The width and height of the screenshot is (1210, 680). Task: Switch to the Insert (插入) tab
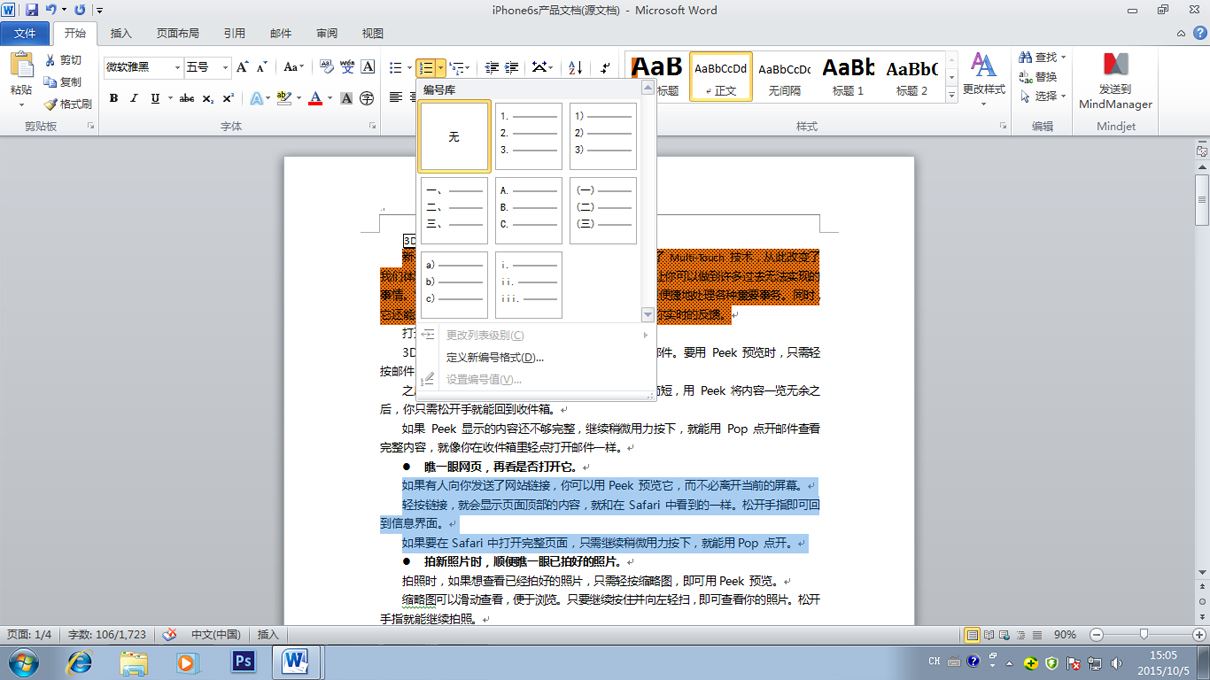click(121, 33)
